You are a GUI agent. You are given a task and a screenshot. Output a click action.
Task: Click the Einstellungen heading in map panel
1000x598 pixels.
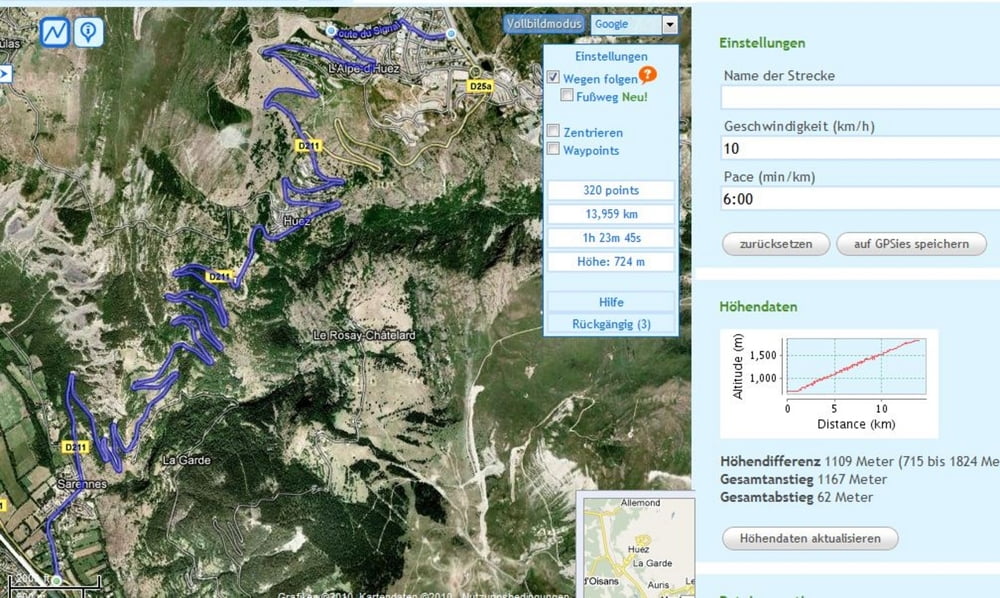pyautogui.click(x=611, y=56)
